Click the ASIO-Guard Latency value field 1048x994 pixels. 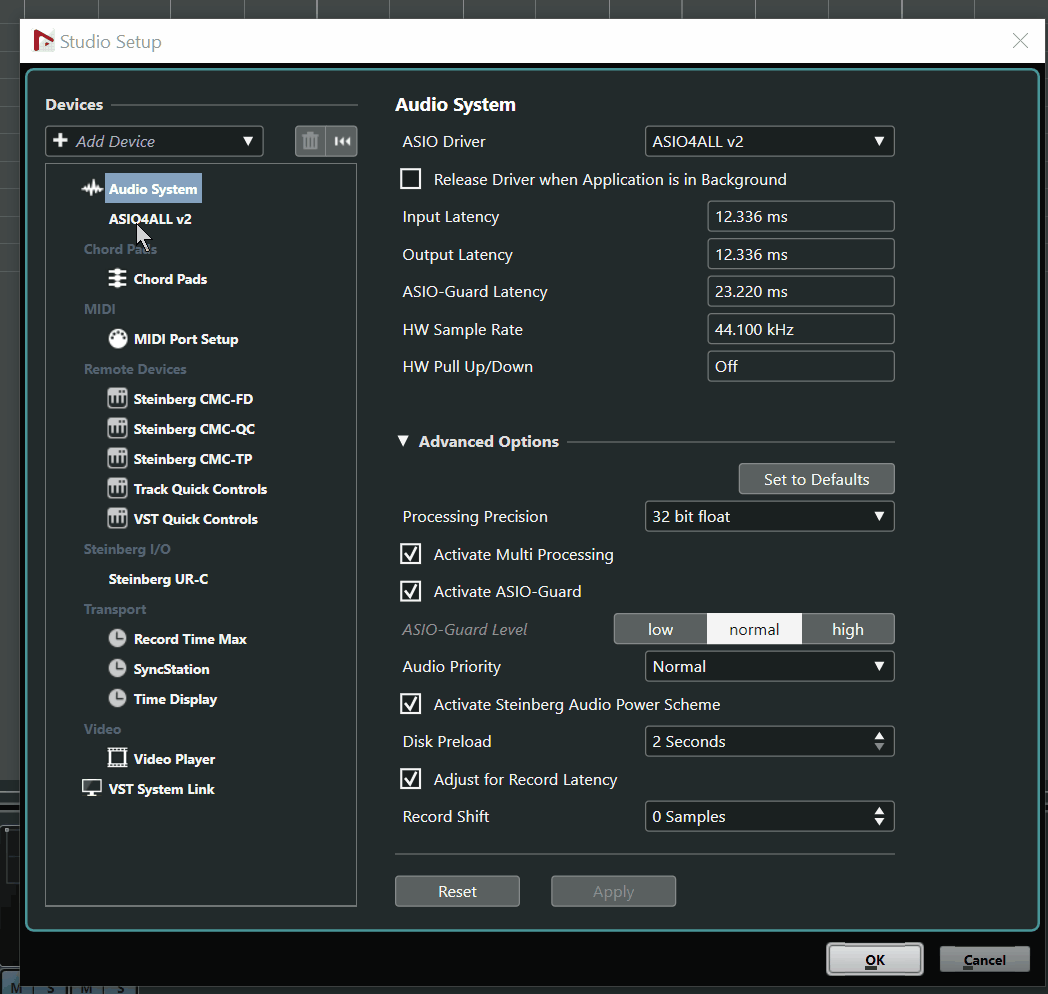[801, 291]
